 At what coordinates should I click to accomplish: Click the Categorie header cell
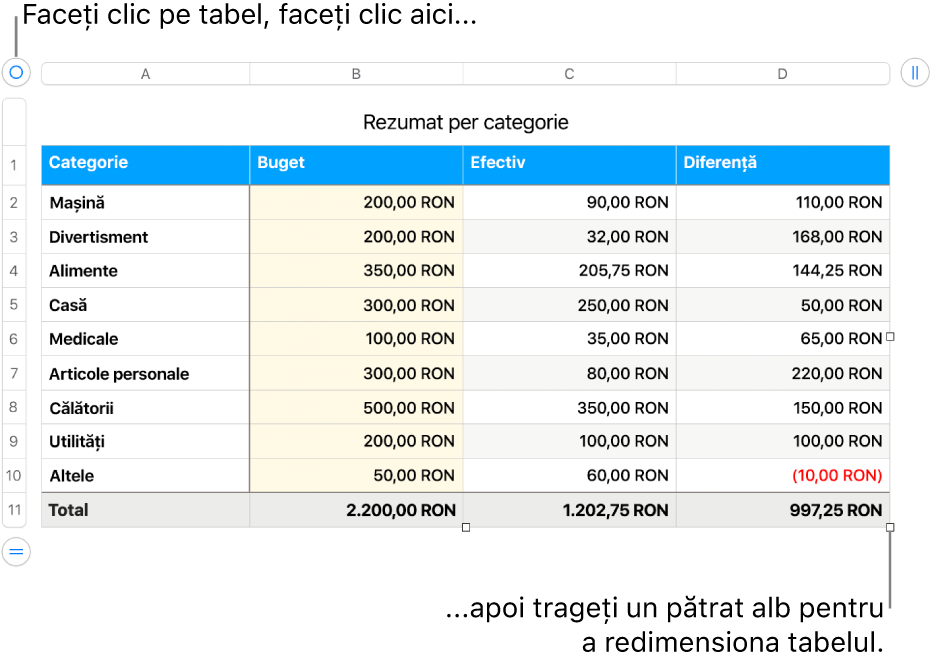coord(145,165)
